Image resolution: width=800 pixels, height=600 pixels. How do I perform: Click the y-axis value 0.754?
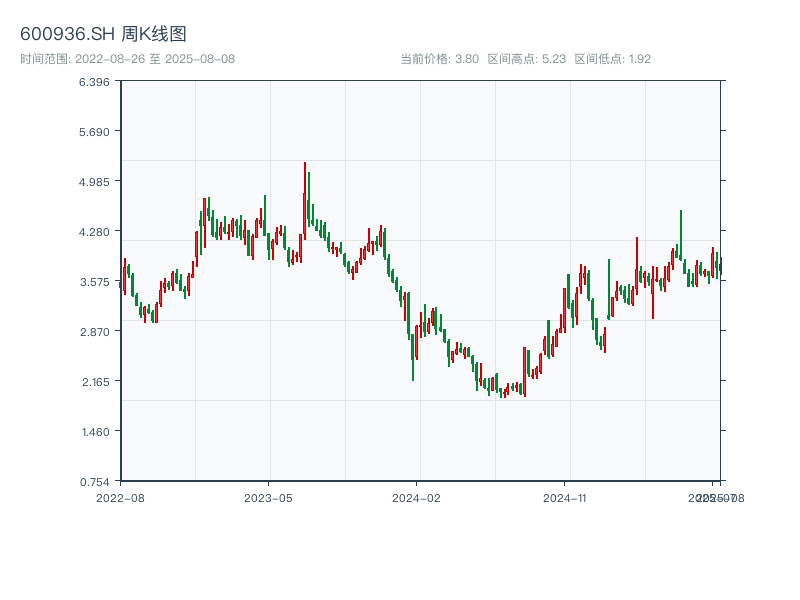pos(94,482)
